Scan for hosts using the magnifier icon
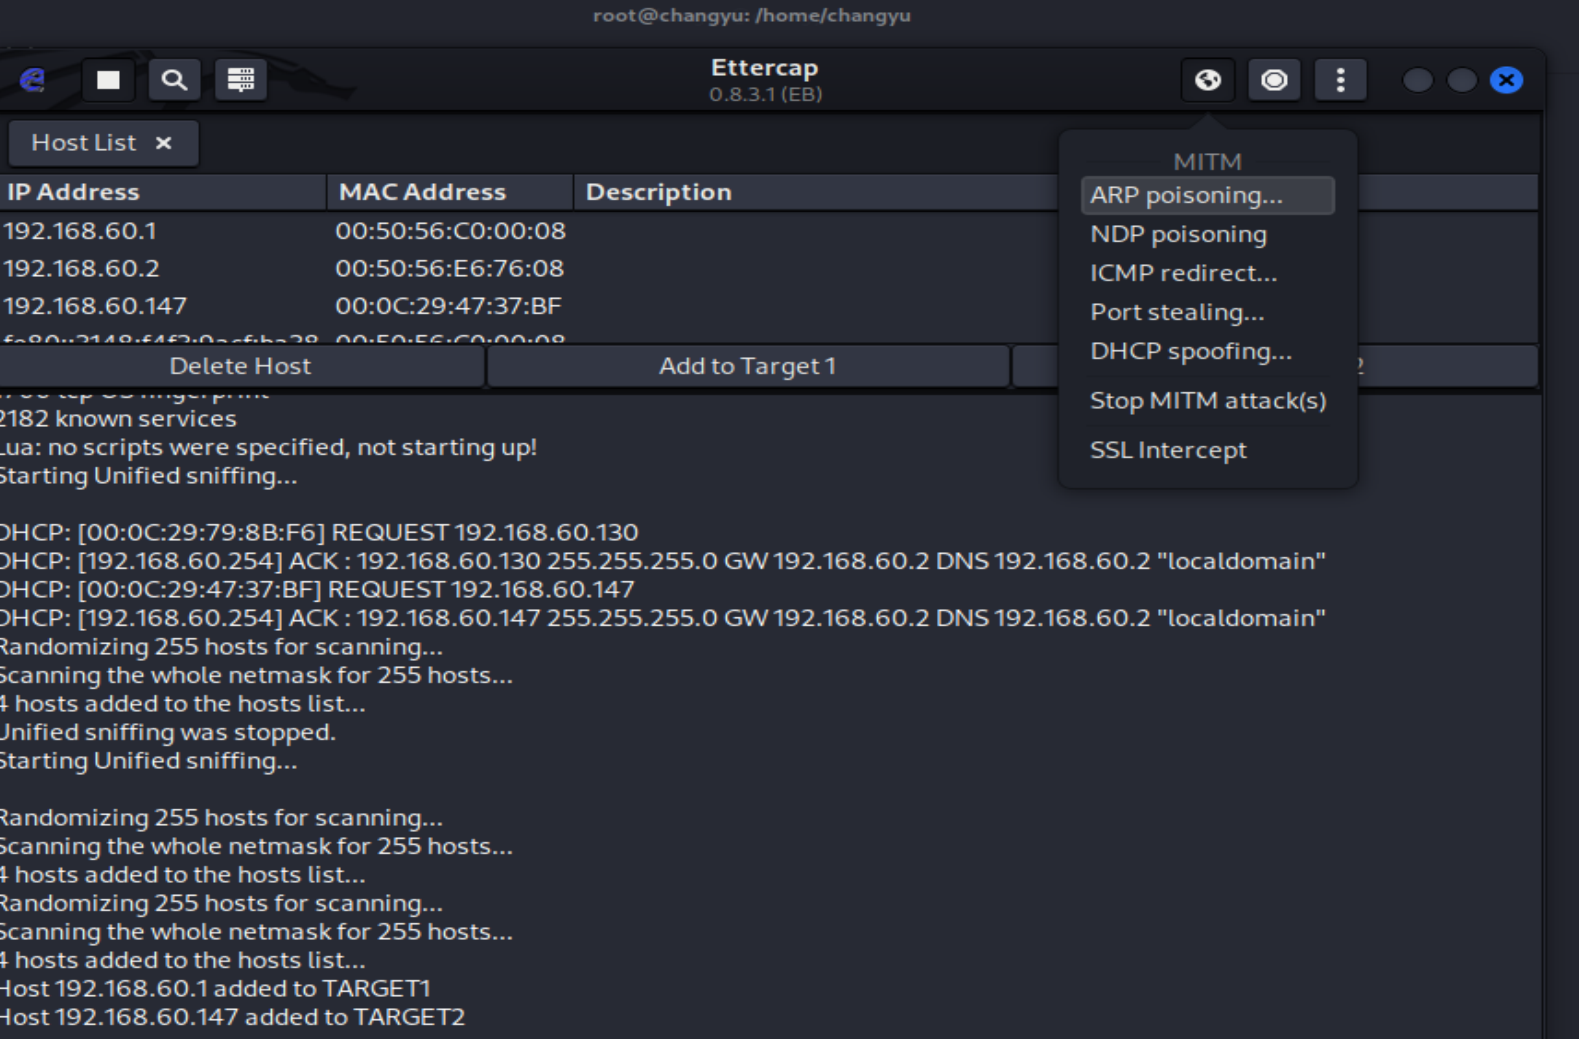 [x=174, y=80]
